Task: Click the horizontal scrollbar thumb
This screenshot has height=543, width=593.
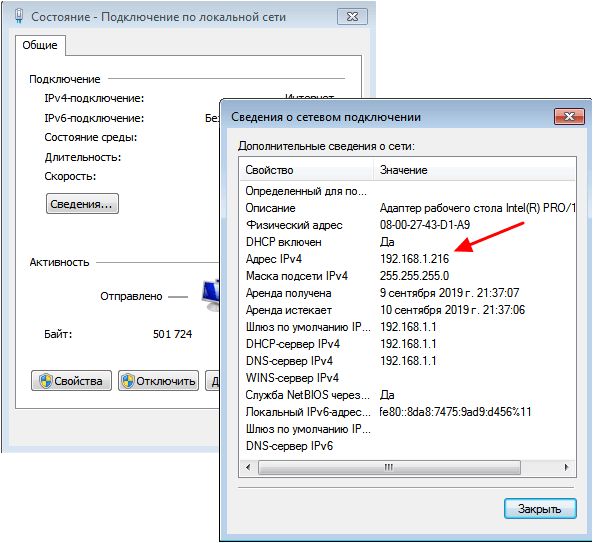Action: [x=389, y=467]
